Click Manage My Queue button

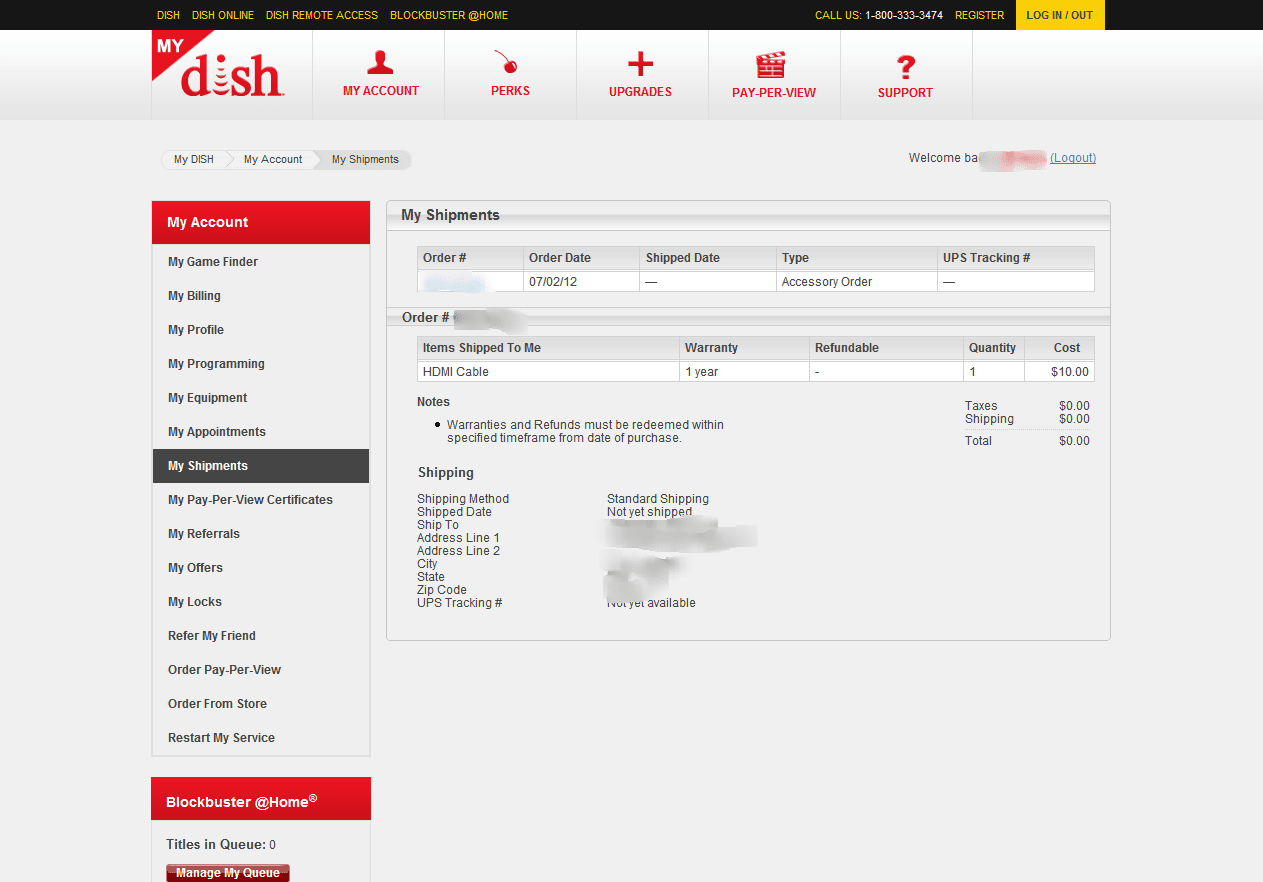pos(228,873)
